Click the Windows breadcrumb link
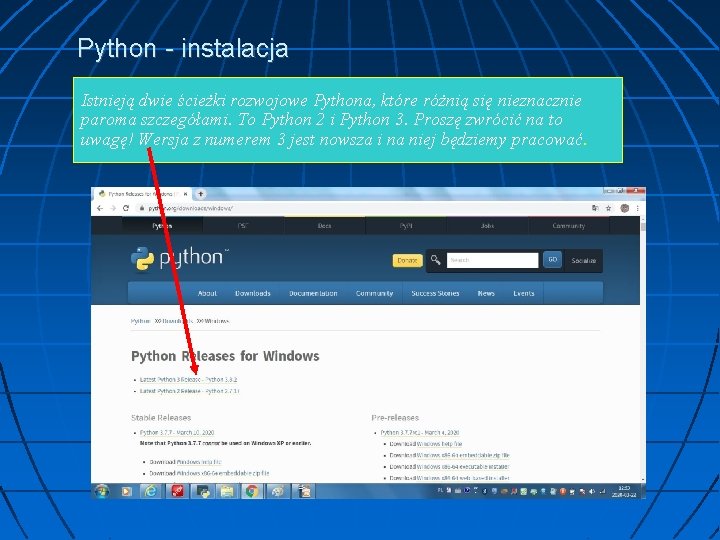This screenshot has height=540, width=720. (x=216, y=321)
